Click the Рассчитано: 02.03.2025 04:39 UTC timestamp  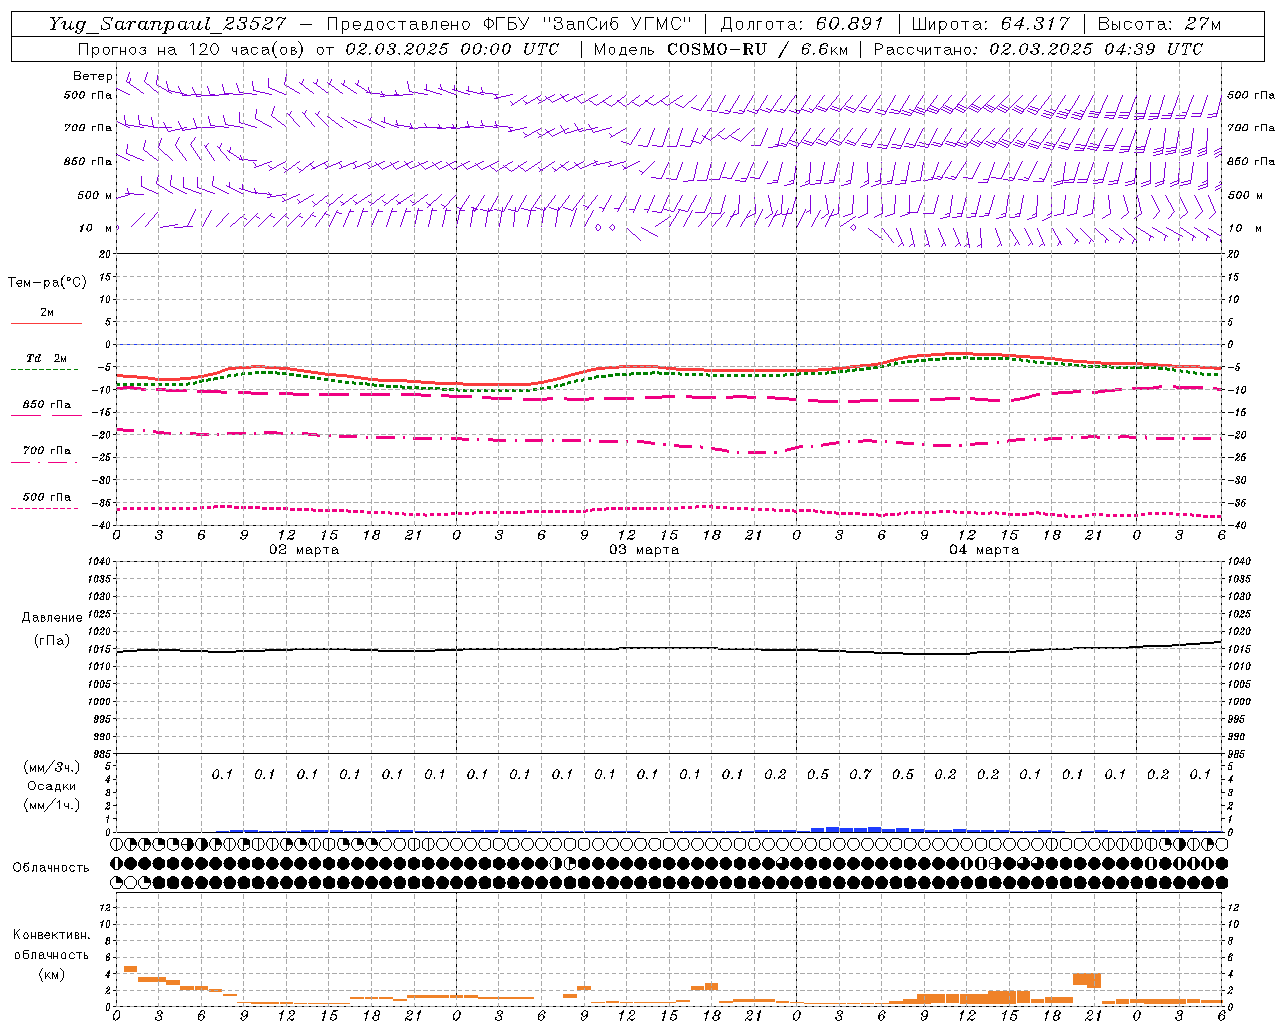point(1038,49)
